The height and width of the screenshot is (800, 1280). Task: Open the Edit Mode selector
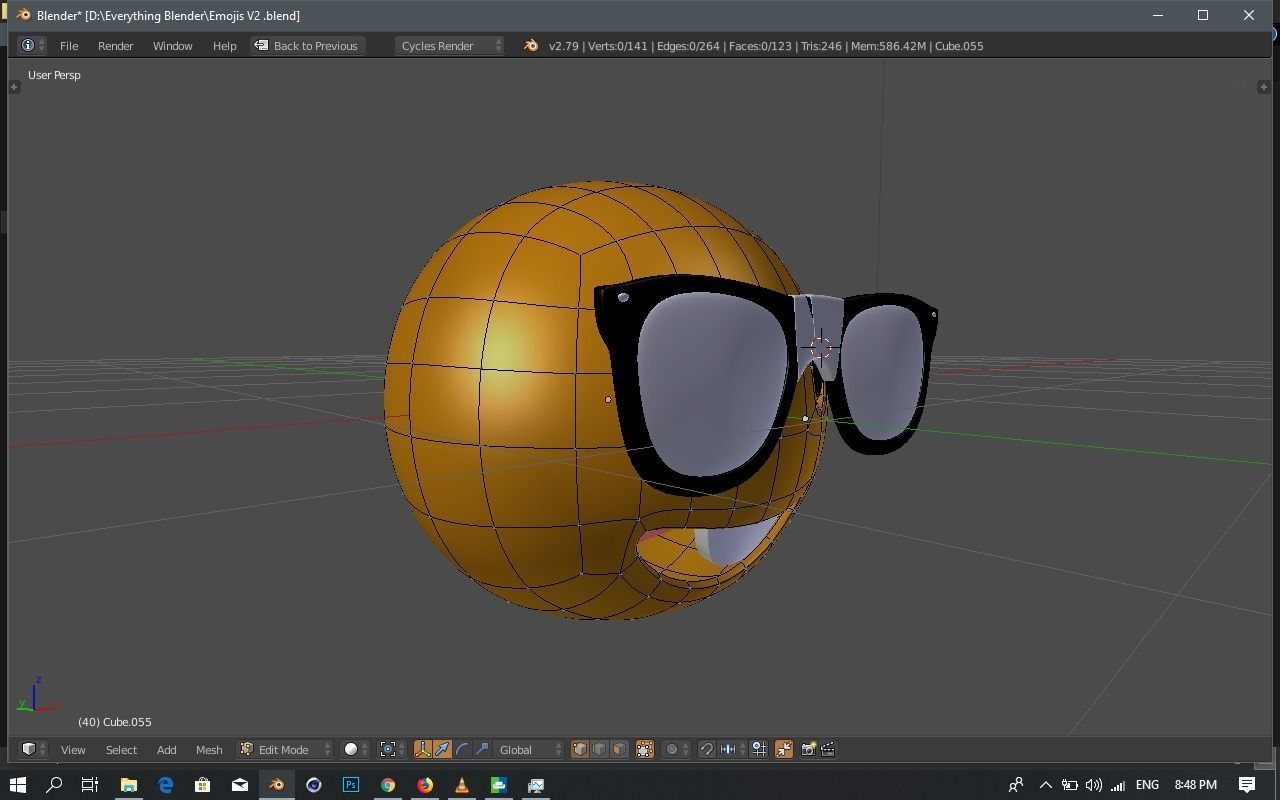coord(285,749)
